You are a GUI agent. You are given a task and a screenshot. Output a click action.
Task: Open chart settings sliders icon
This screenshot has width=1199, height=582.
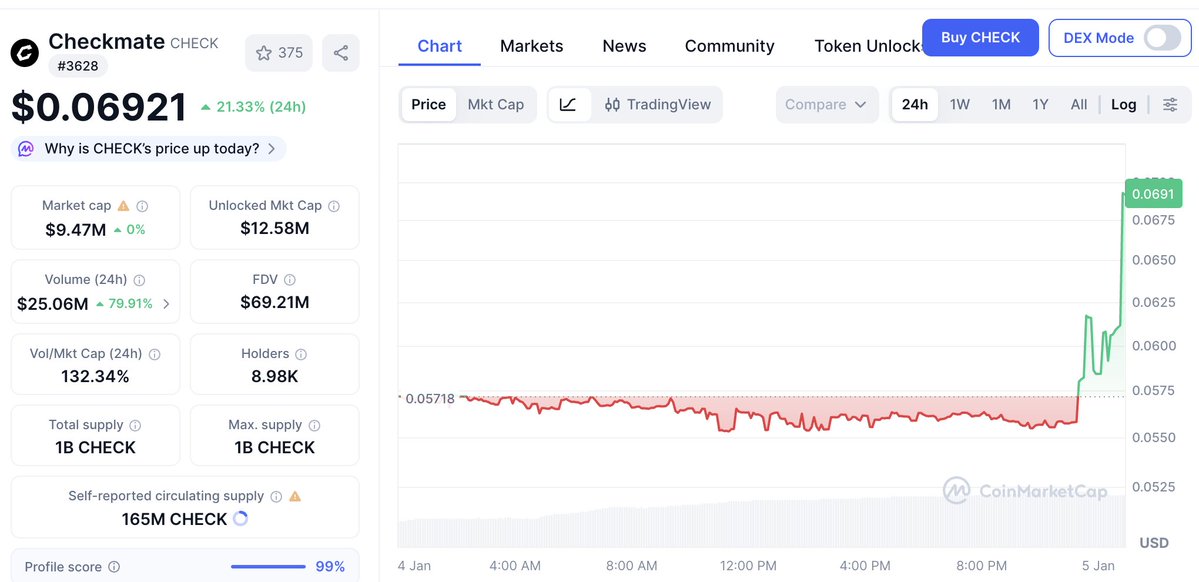coord(1171,104)
